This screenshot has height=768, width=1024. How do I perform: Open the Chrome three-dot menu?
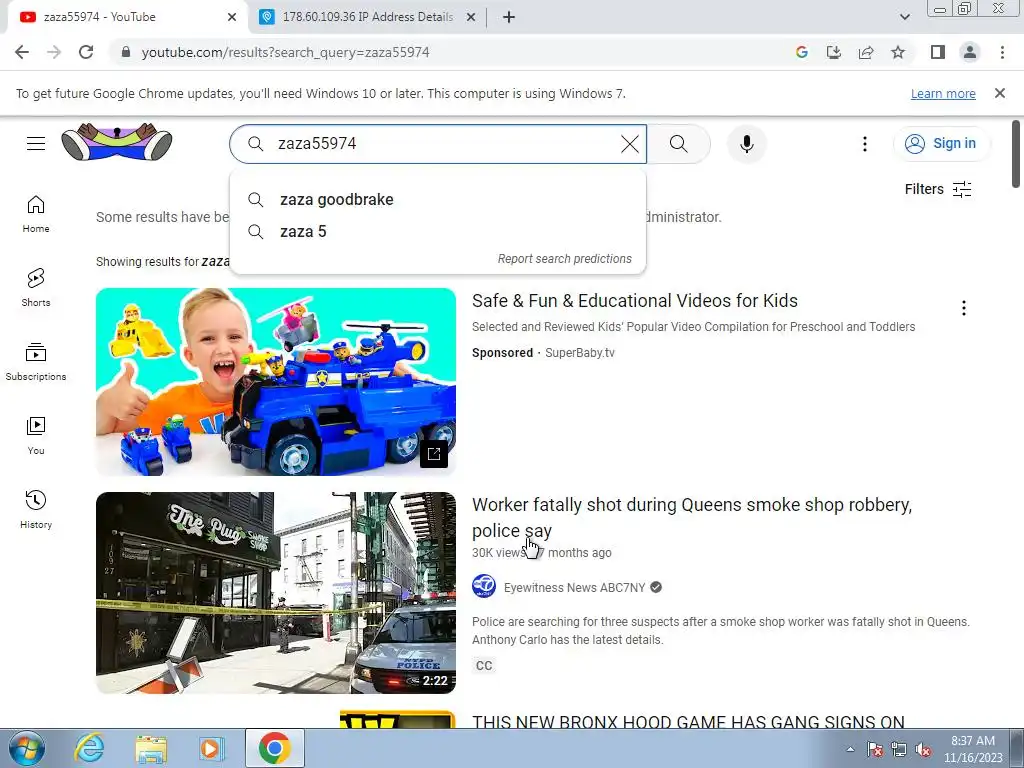point(1002,52)
